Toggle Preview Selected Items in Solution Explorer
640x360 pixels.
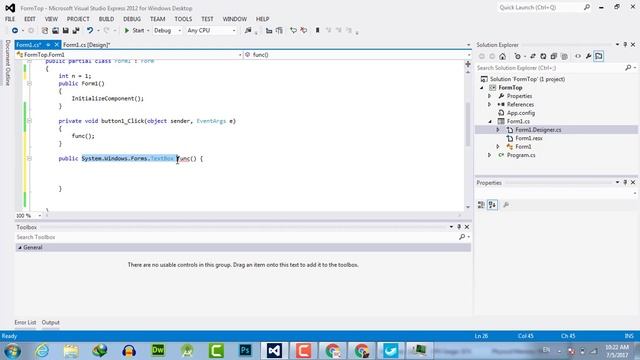(599, 56)
